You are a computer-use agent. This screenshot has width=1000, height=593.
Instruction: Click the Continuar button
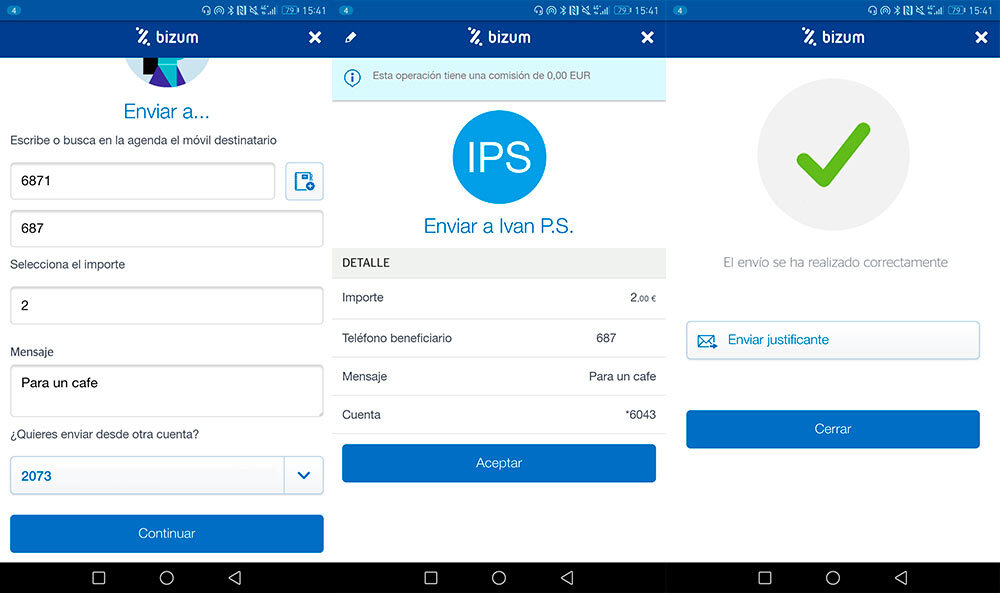pyautogui.click(x=166, y=534)
